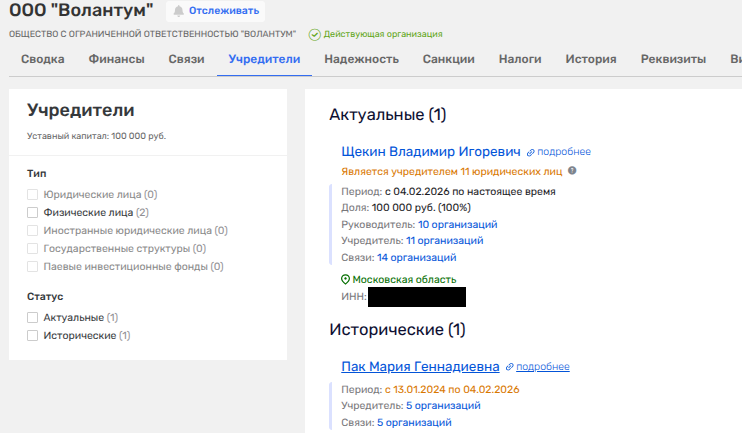Image resolution: width=742 pixels, height=433 pixels.
Task: Click the bell icon in Отслеживать button
Action: pyautogui.click(x=179, y=11)
